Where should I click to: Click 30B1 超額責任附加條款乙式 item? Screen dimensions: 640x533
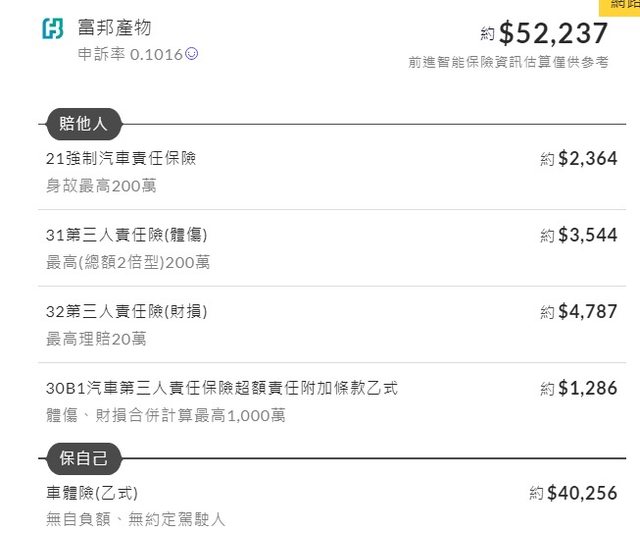(222, 388)
